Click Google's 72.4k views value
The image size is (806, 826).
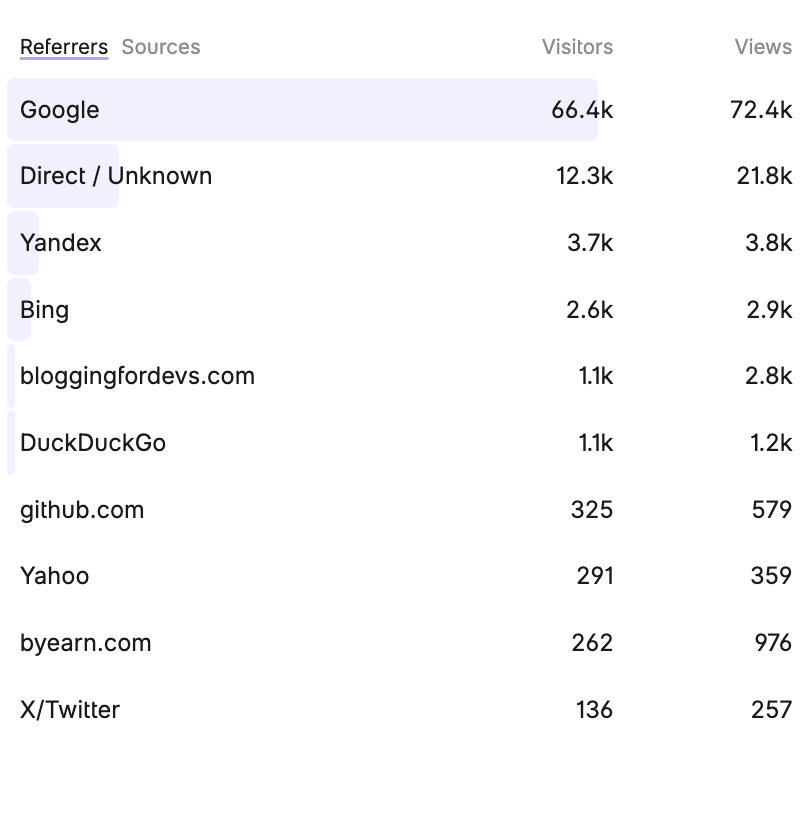point(761,110)
